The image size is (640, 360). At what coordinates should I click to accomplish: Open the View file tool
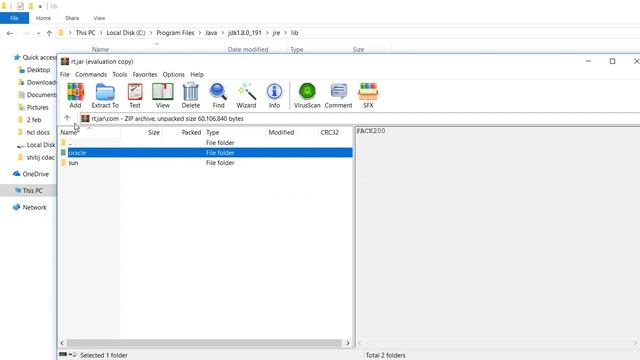[x=162, y=95]
